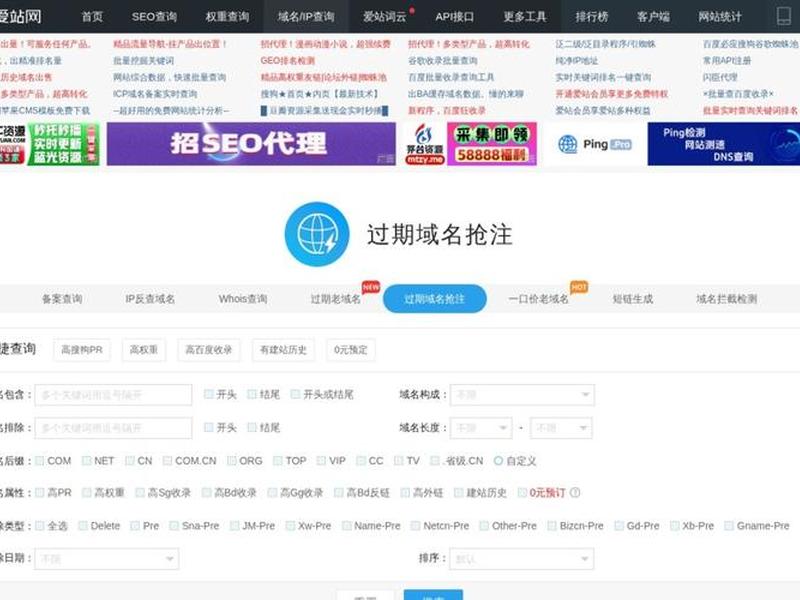Expand the 域名长度 minimum dropdown

(x=481, y=428)
